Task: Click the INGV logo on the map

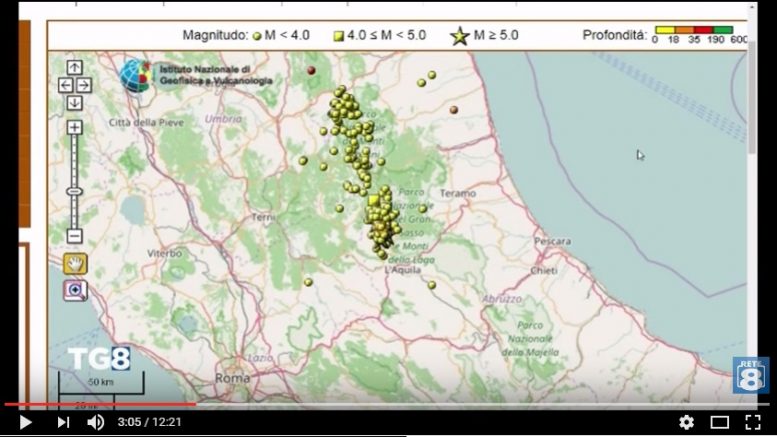Action: point(135,75)
